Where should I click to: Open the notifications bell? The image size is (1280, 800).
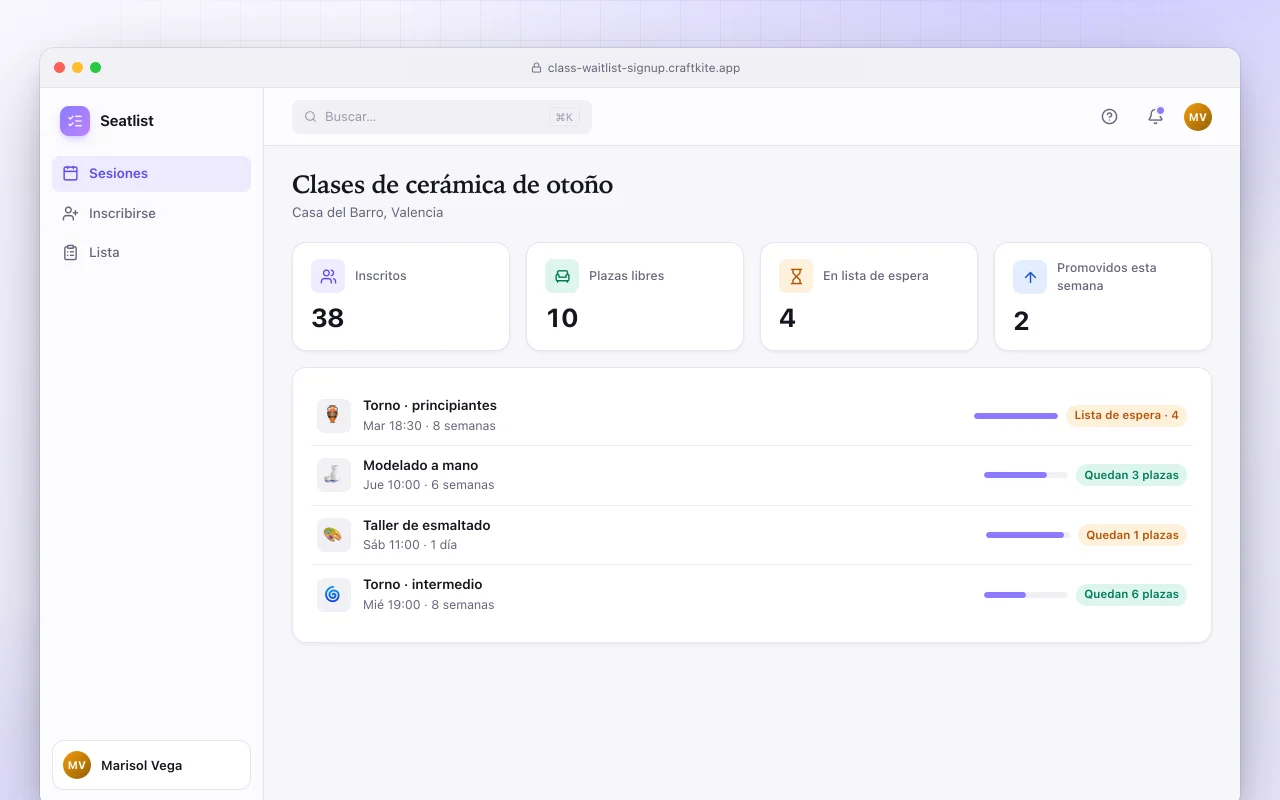1155,117
